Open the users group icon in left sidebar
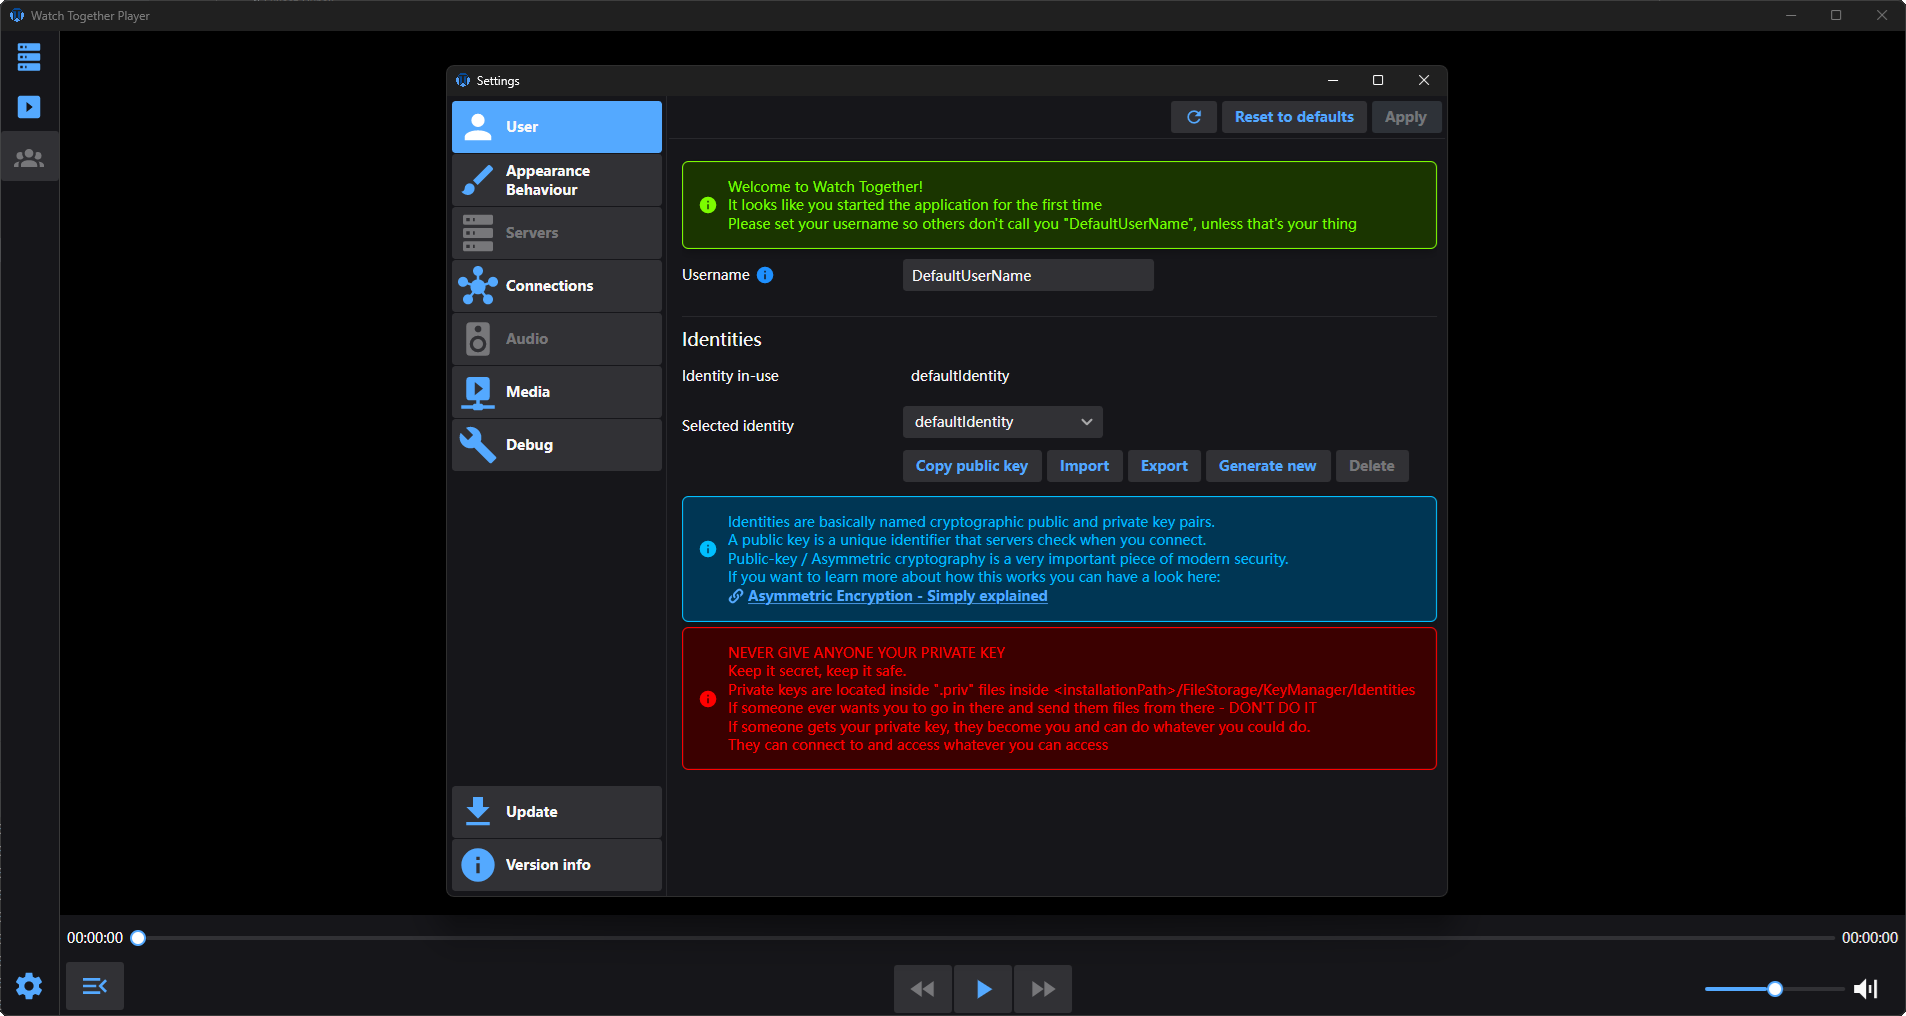Screen dimensions: 1906x1016 click(x=29, y=158)
